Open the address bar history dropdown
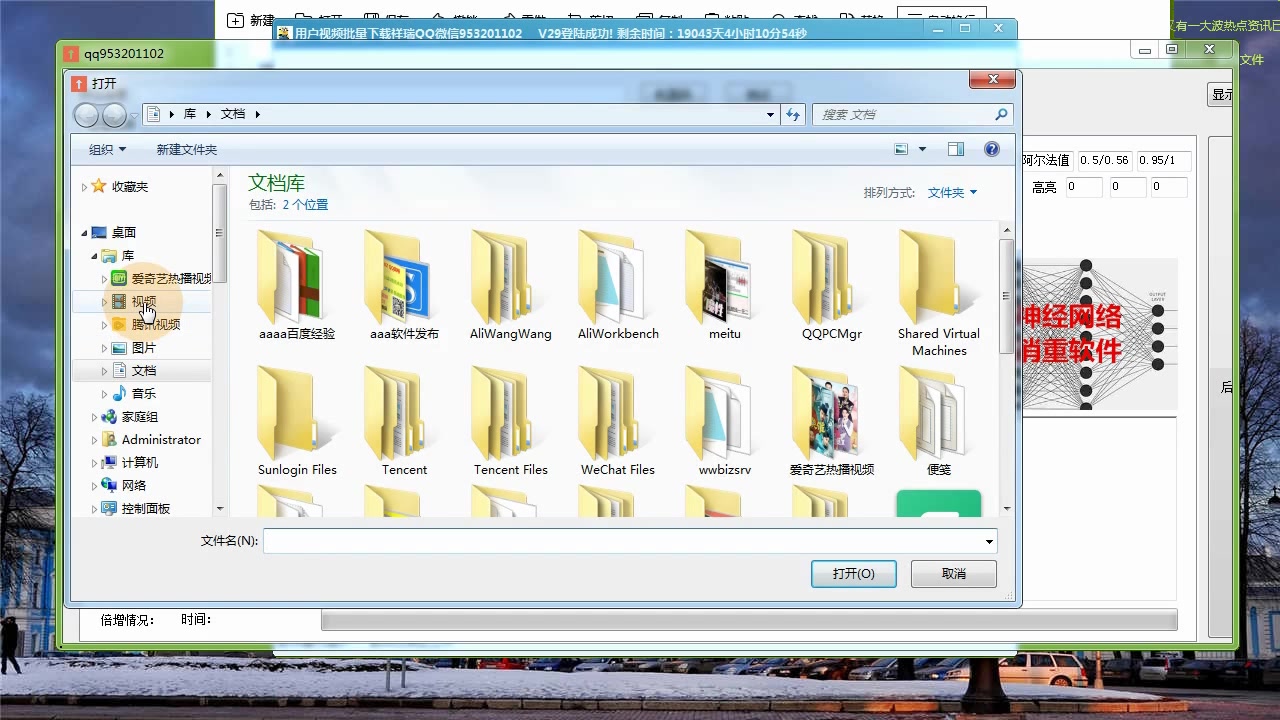This screenshot has width=1280, height=720. 770,114
